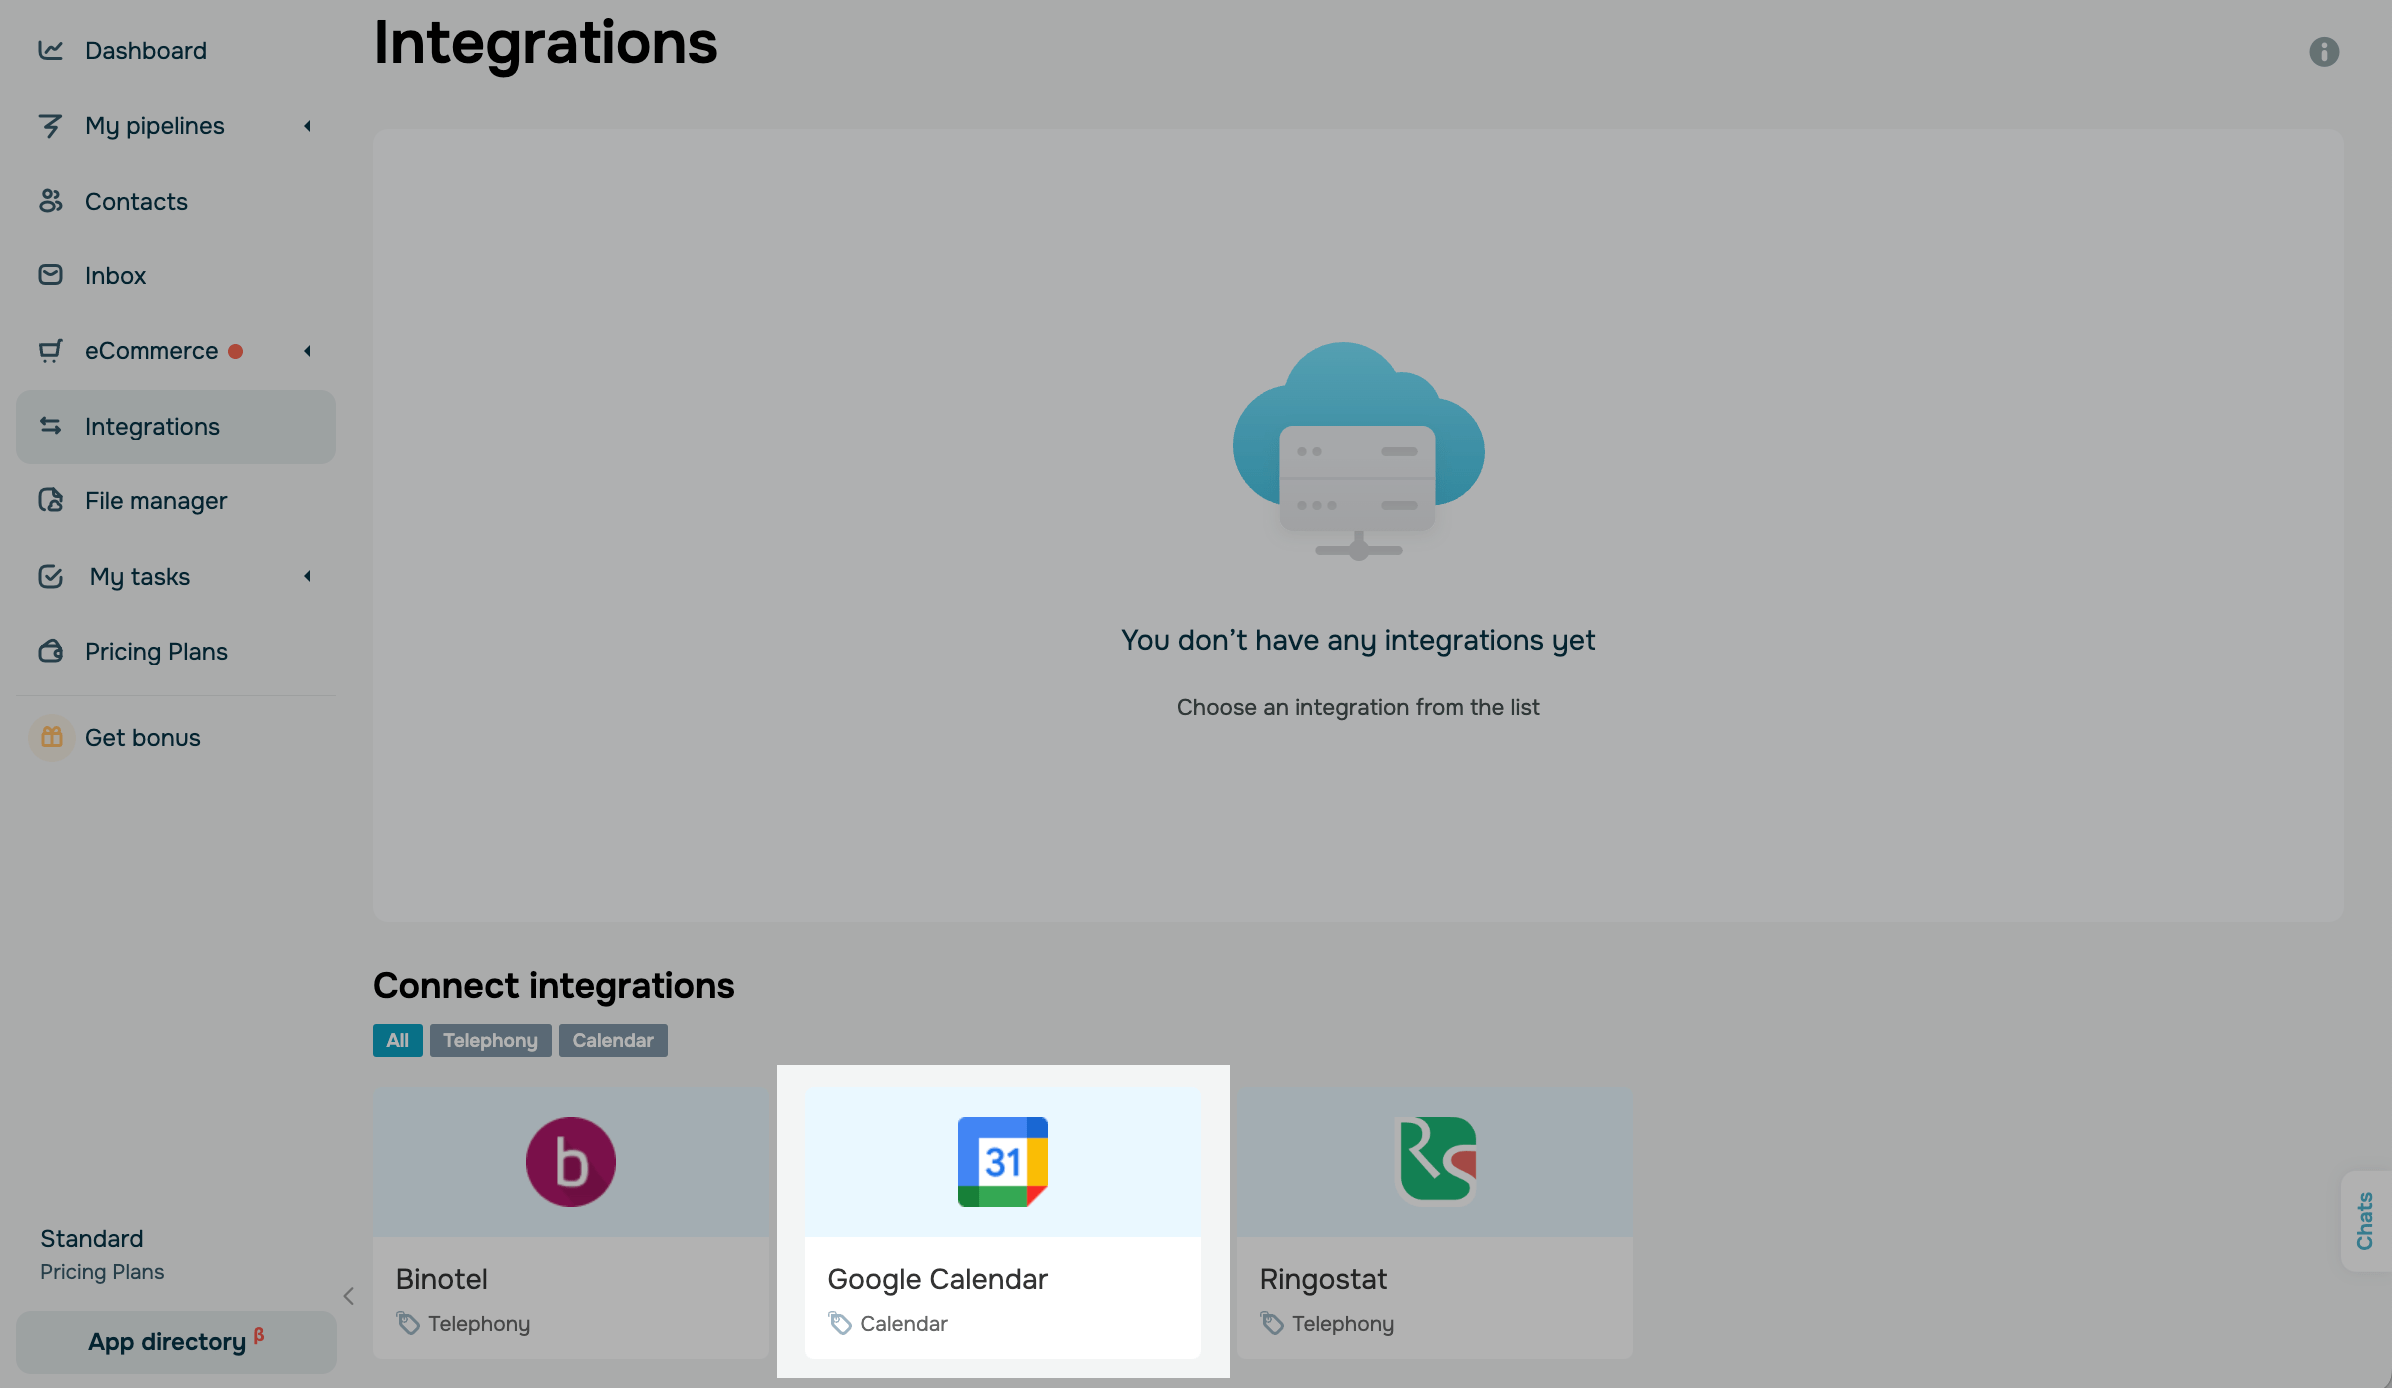Click the Dashboard chart icon

point(50,50)
